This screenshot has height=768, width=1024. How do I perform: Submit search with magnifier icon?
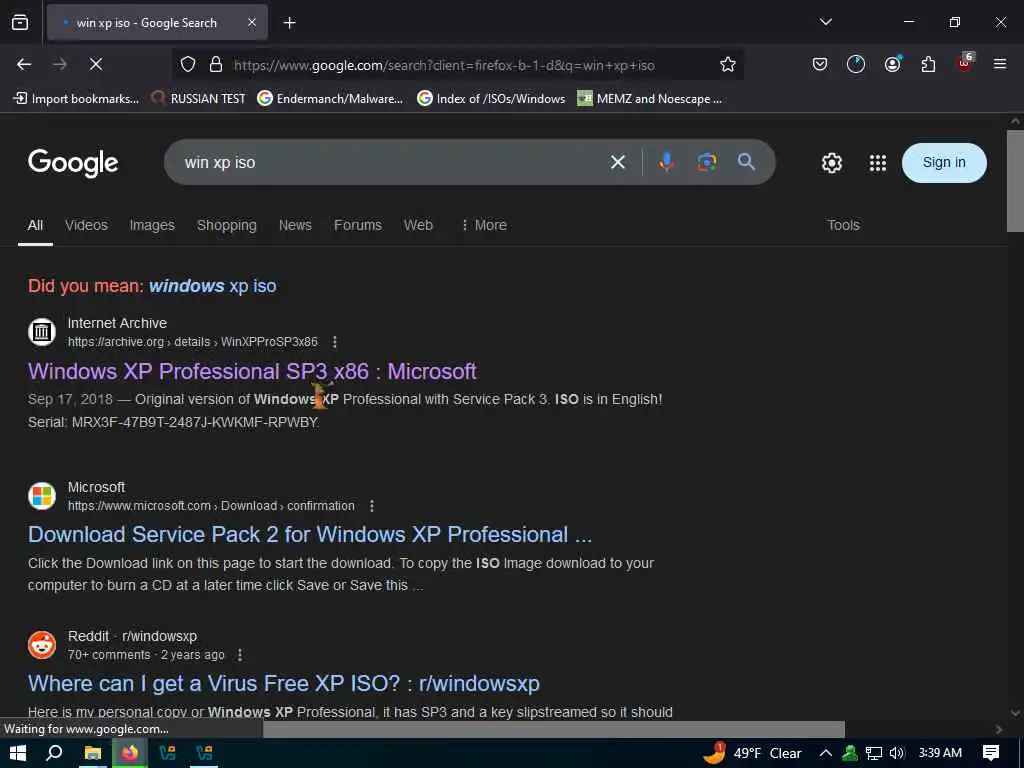(746, 161)
